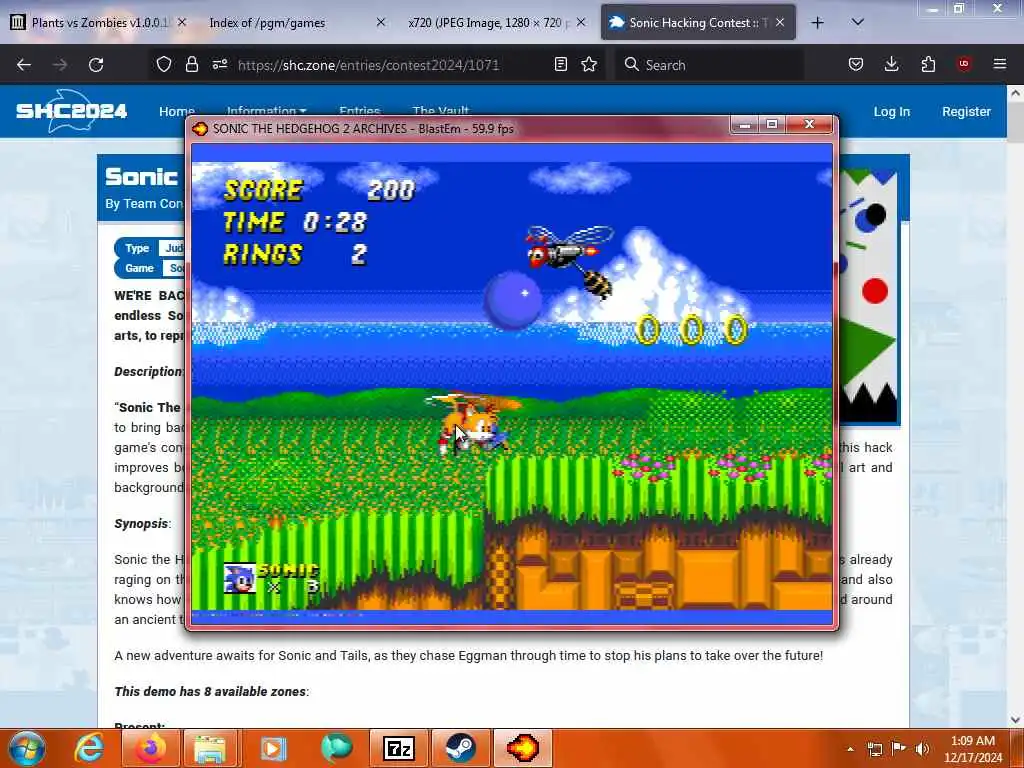Click the Register link

pos(966,112)
